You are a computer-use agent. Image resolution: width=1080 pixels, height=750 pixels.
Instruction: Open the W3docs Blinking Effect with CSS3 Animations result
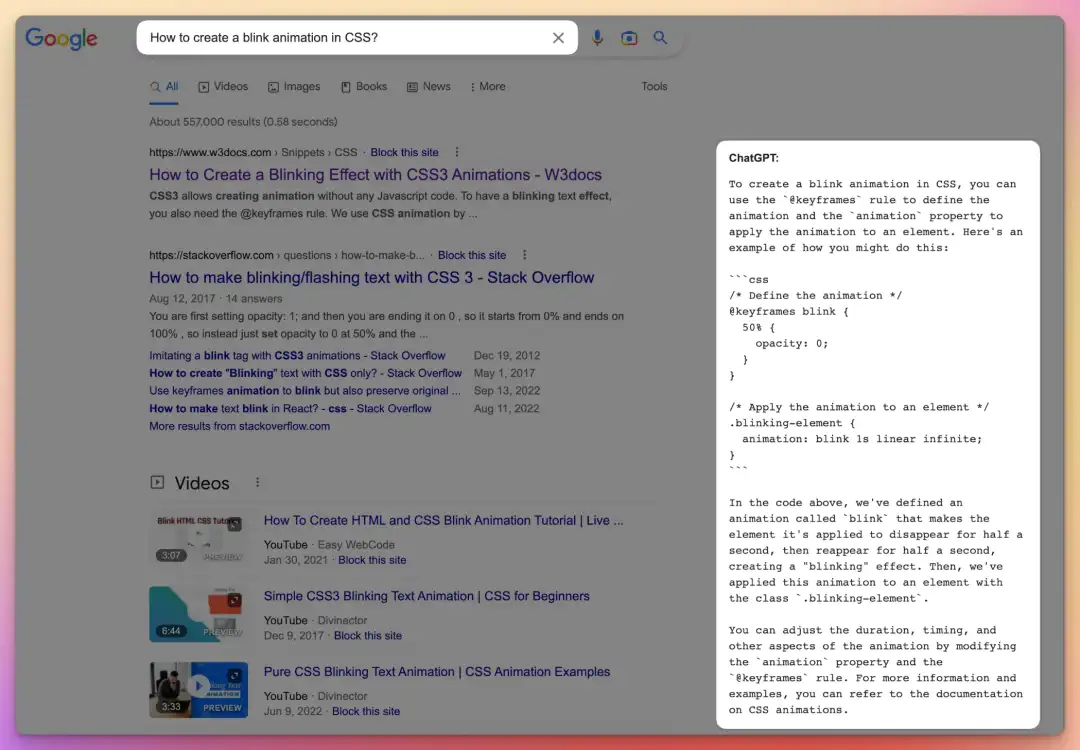pos(375,175)
